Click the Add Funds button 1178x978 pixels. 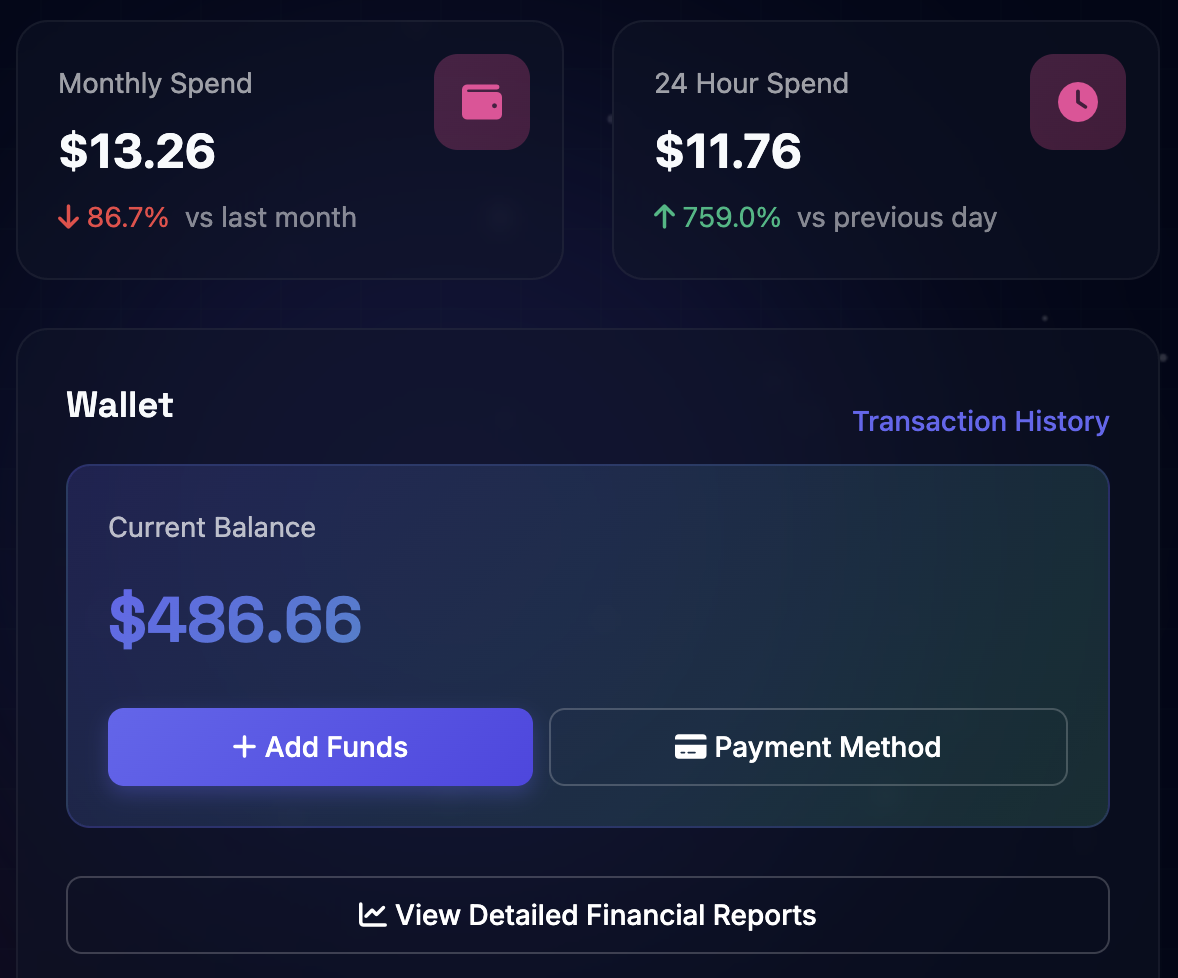[x=320, y=746]
